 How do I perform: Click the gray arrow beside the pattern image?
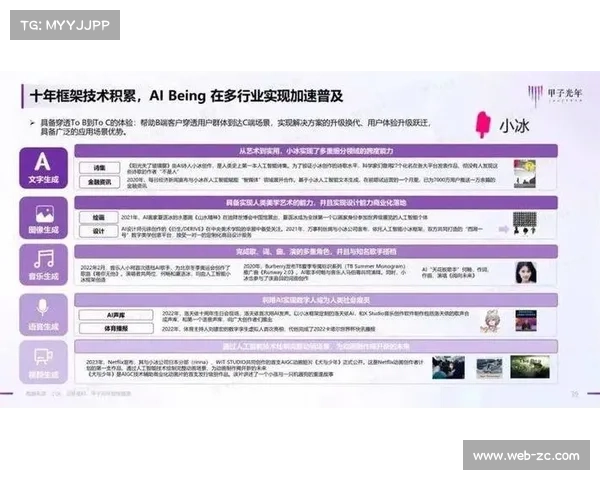[504, 229]
